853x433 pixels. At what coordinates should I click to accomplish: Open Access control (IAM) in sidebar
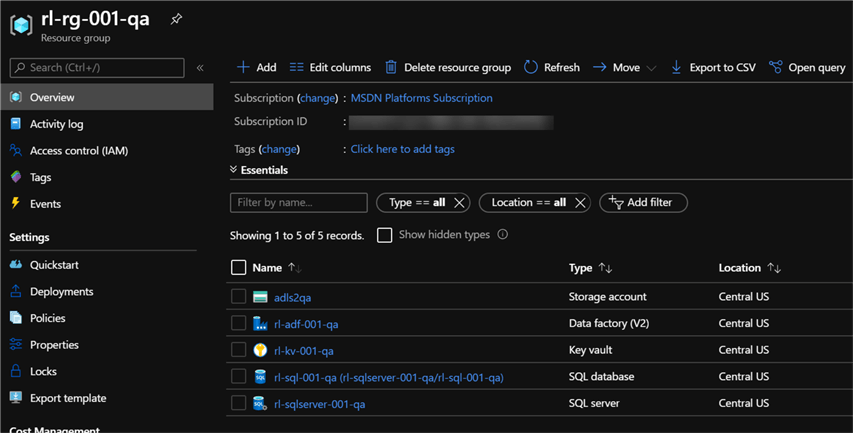78,151
